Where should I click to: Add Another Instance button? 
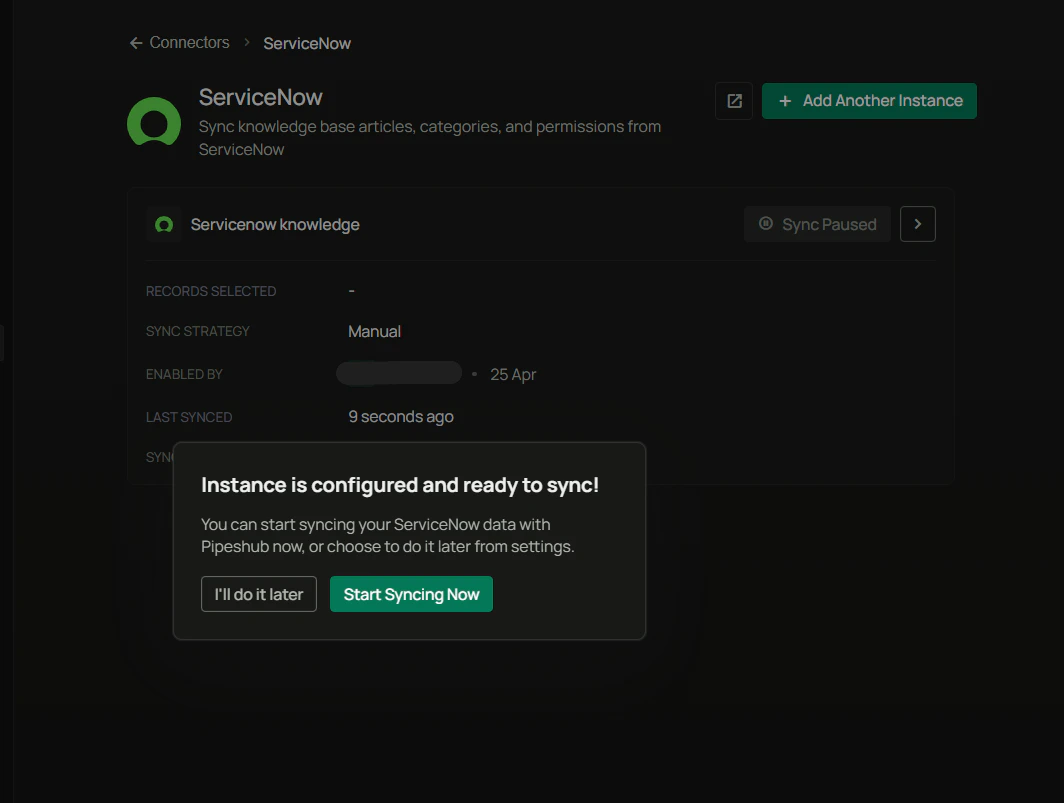(869, 101)
